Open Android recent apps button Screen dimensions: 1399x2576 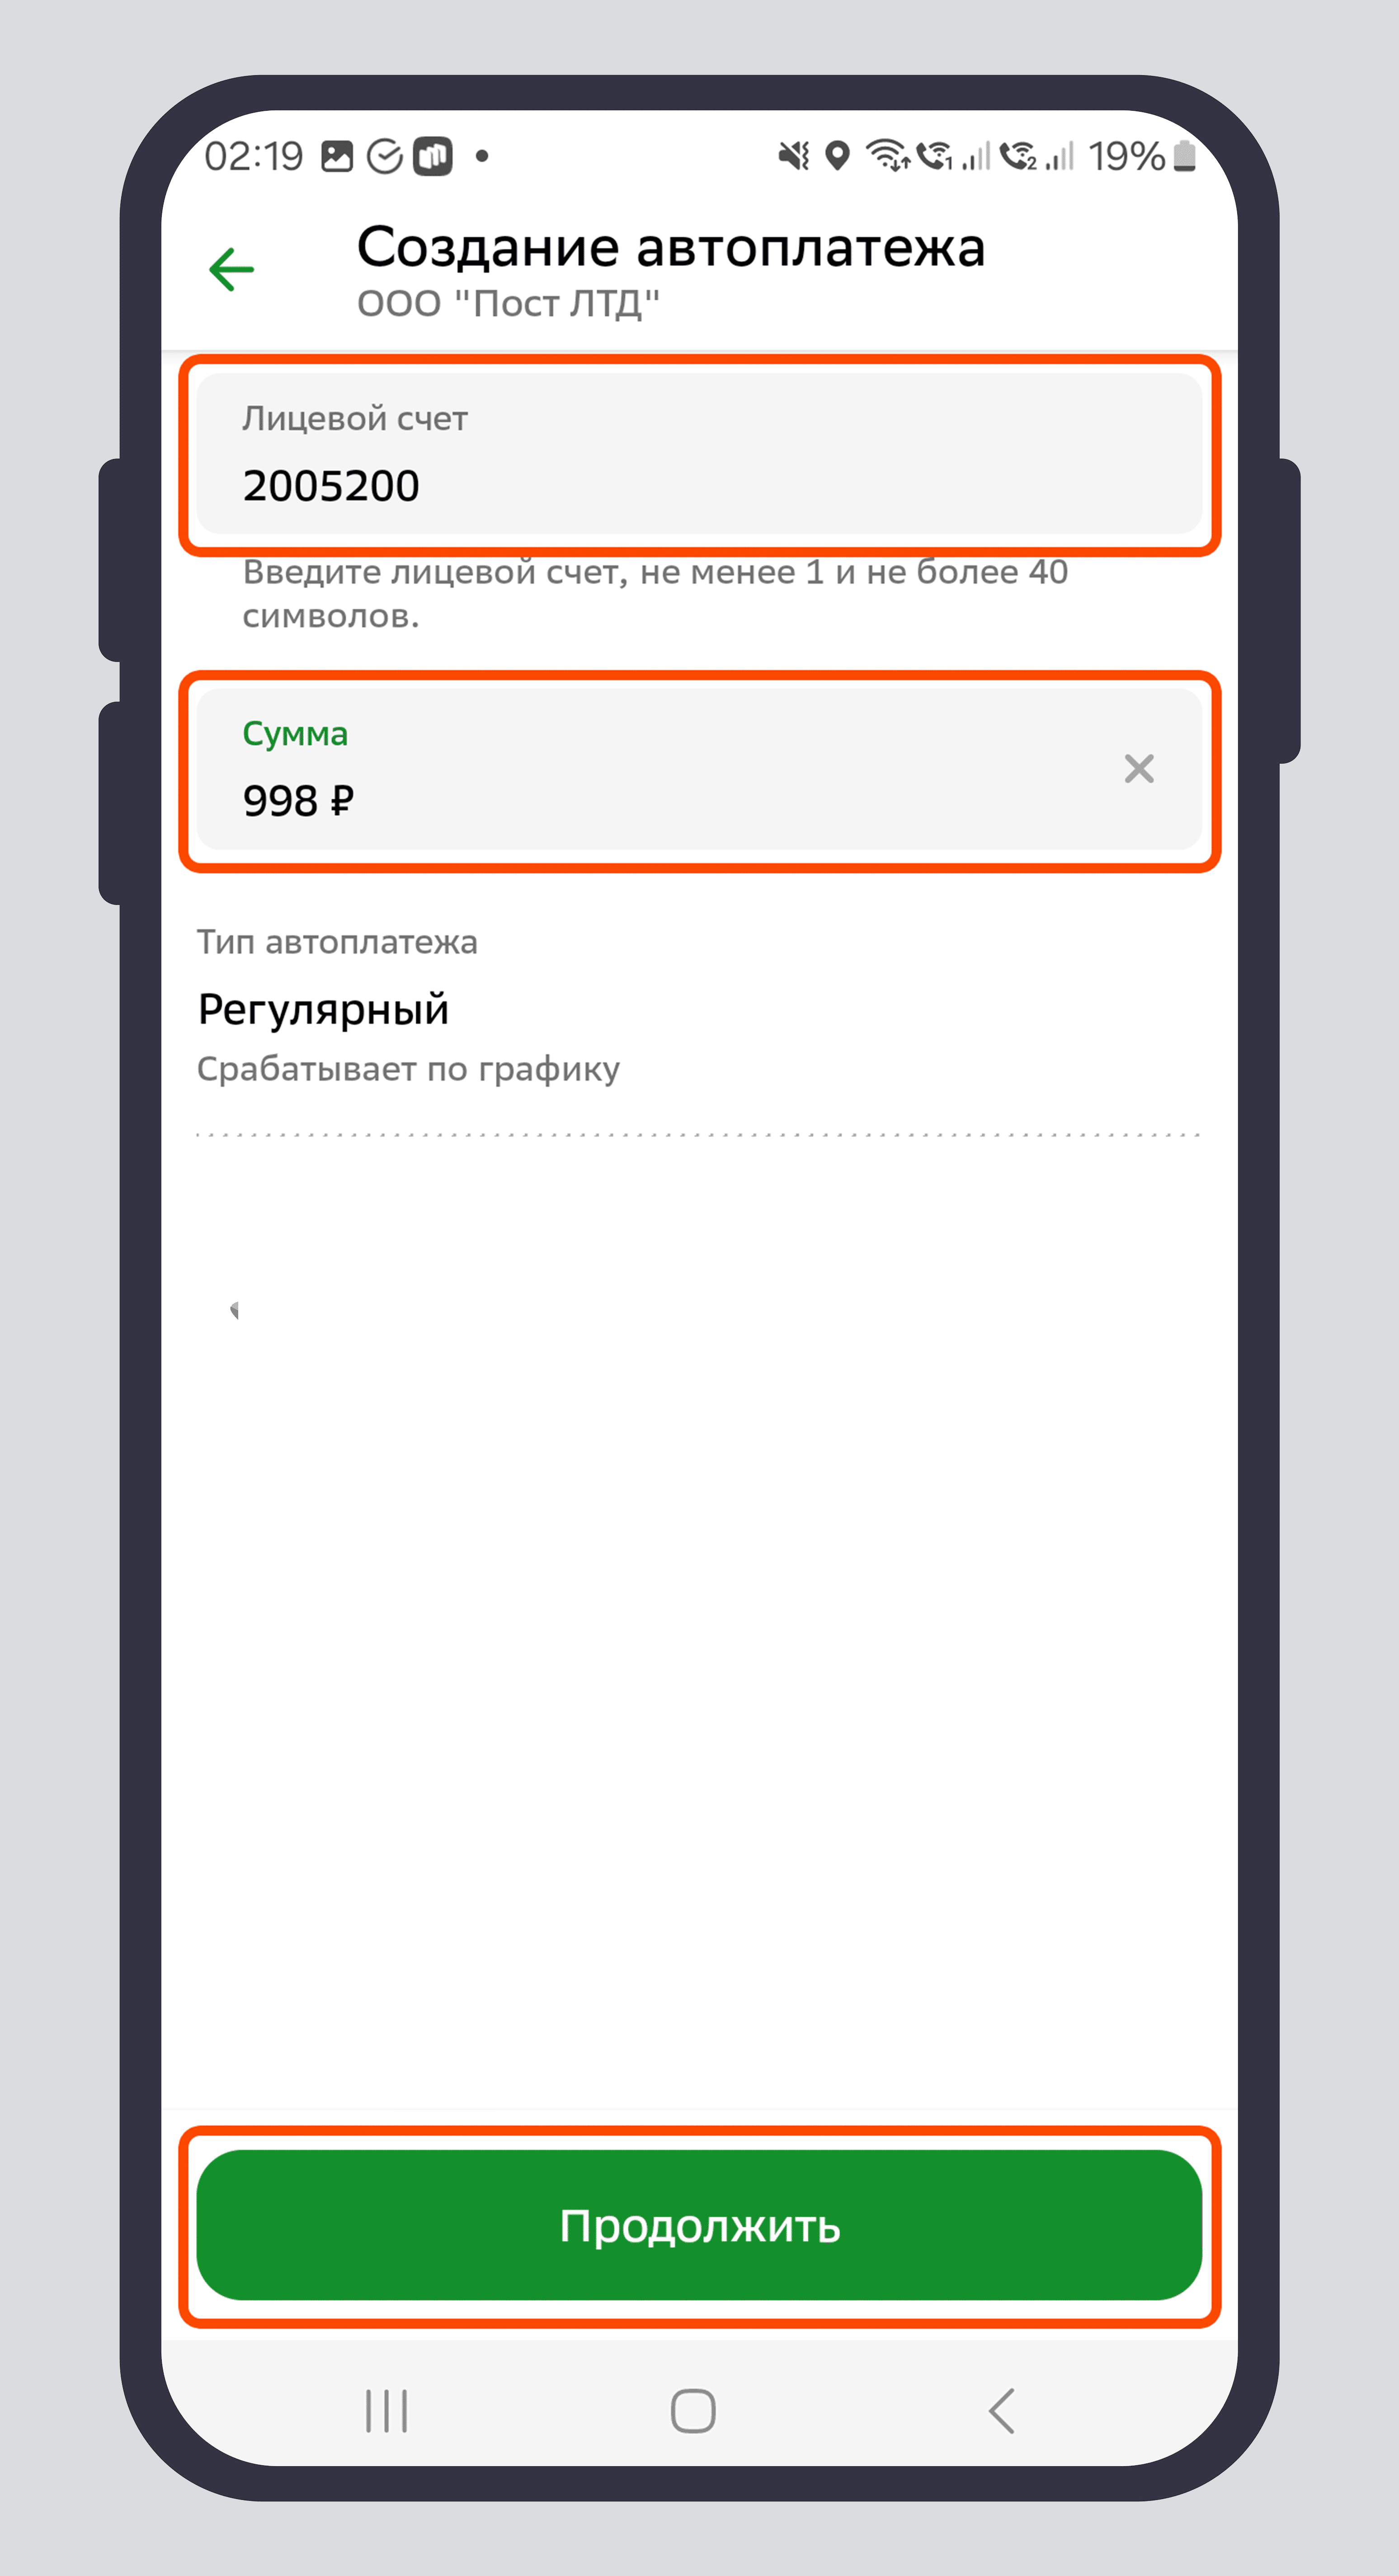[387, 2410]
